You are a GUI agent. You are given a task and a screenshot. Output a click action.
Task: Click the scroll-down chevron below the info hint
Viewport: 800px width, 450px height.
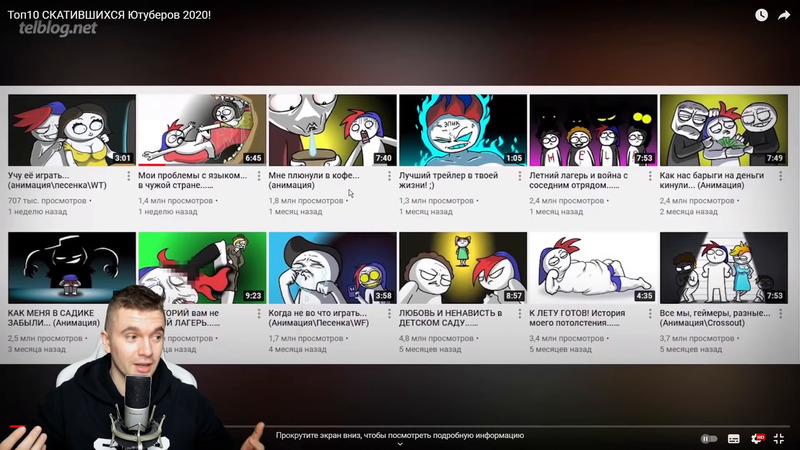pyautogui.click(x=400, y=445)
